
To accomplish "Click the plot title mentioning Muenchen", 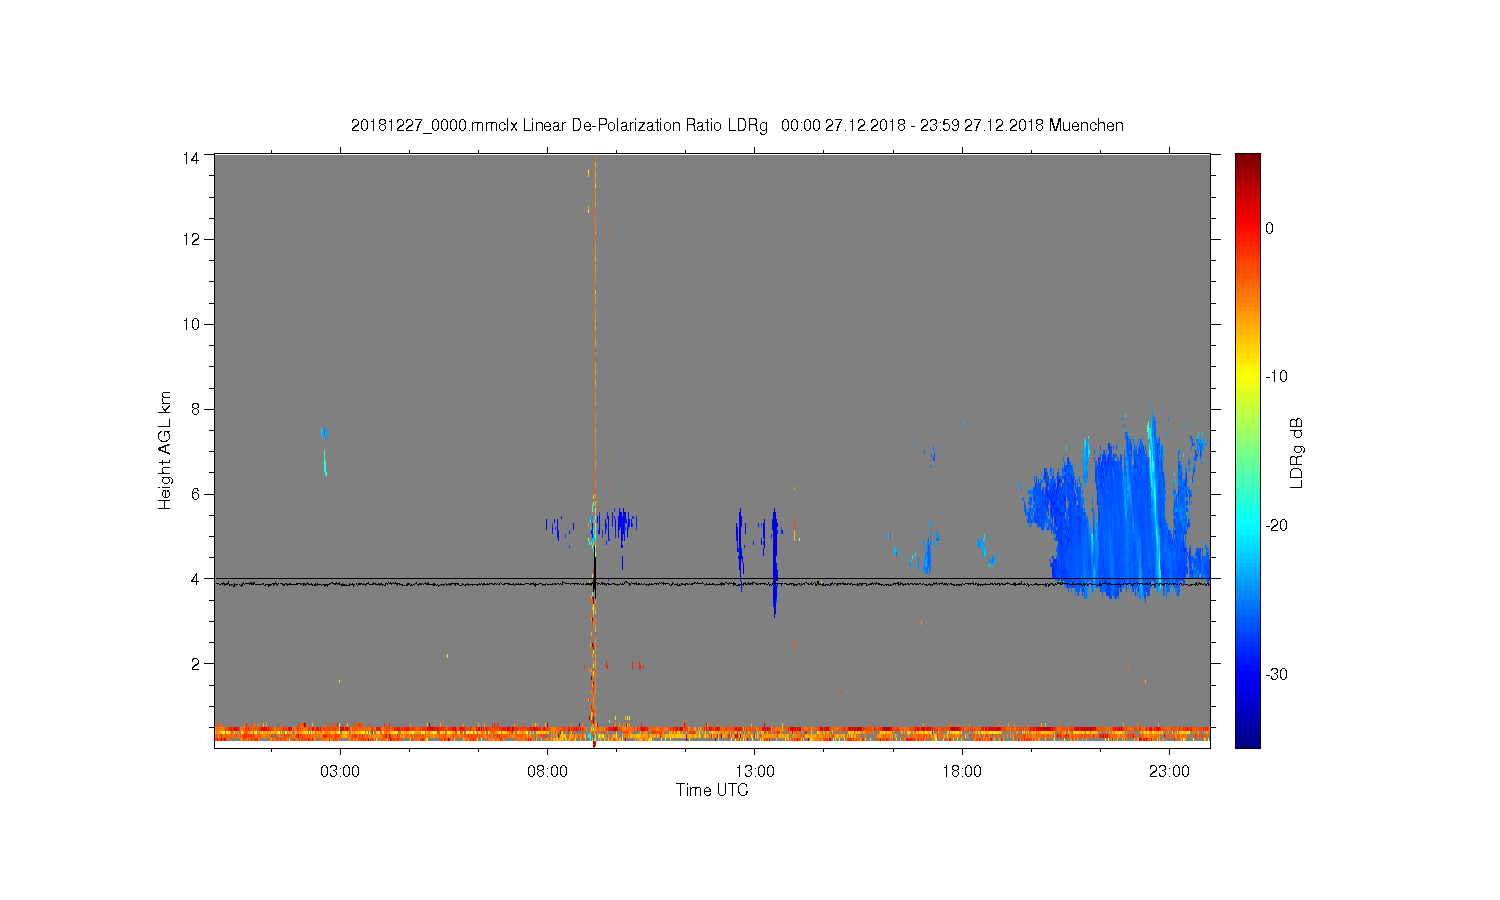I will [x=737, y=126].
